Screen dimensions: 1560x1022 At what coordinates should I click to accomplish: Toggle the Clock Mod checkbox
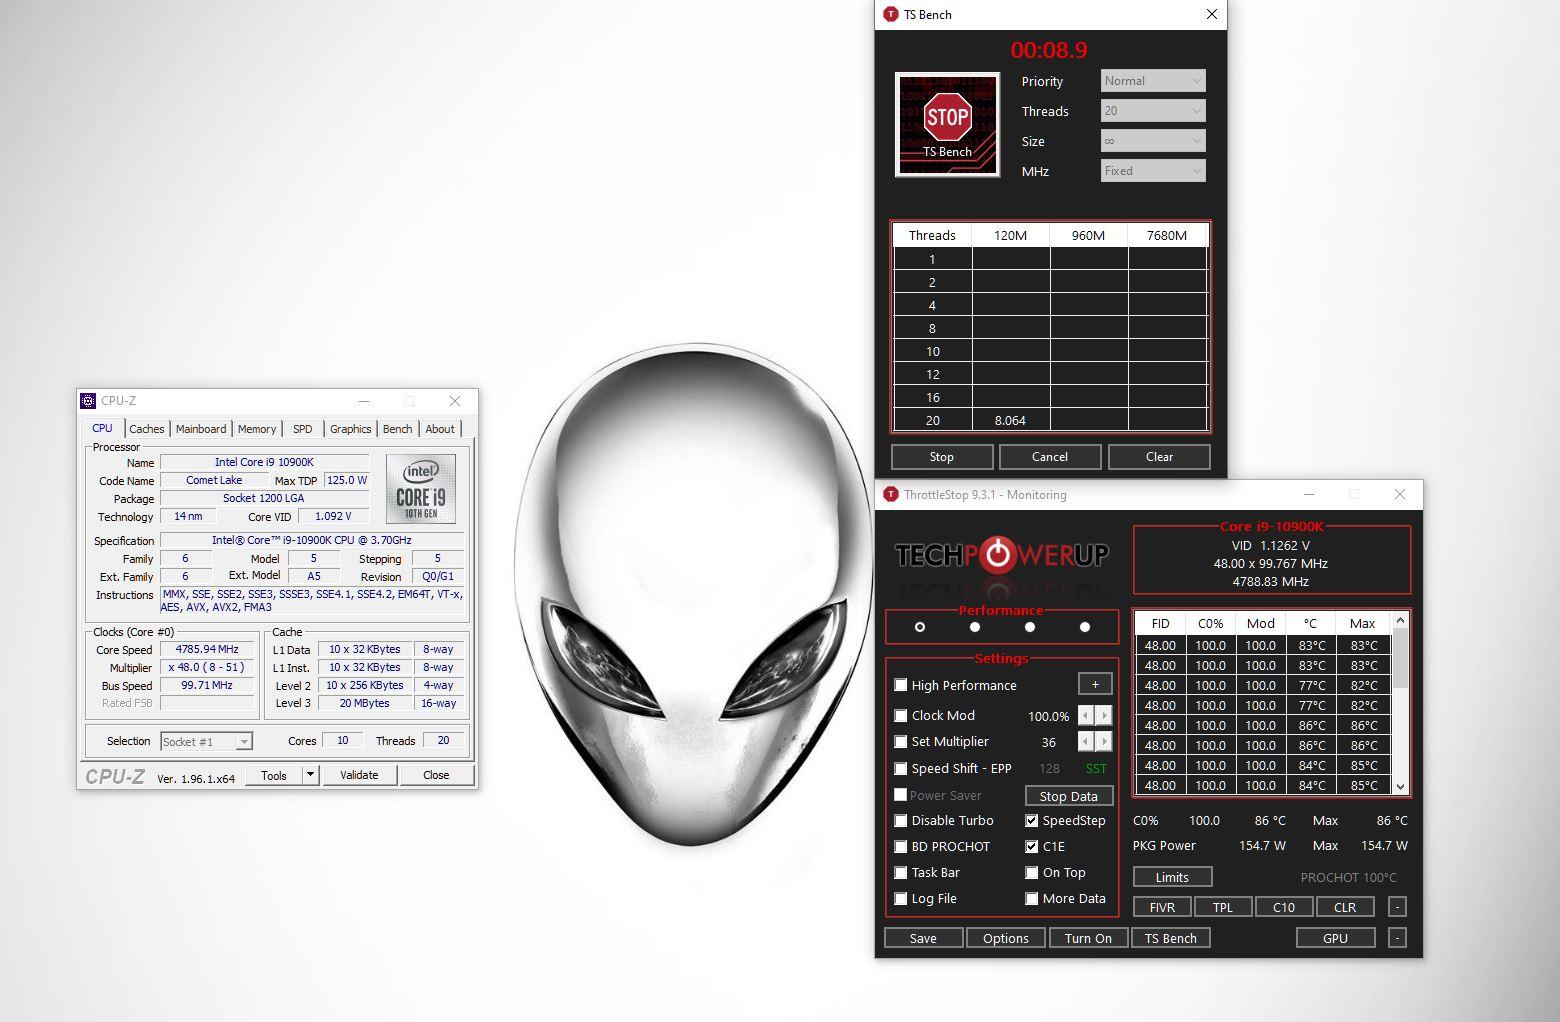(901, 715)
